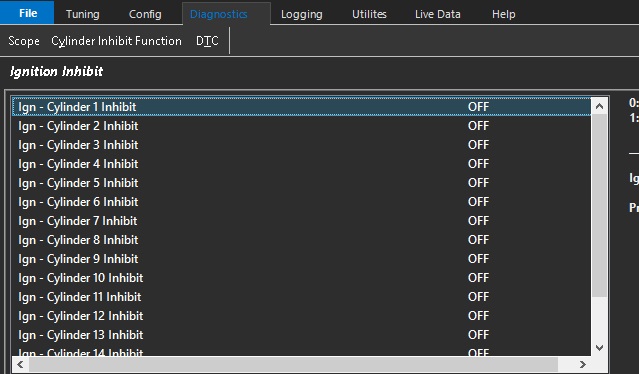Screen dimensions: 639x374
Task: Select the Diagnostics tab
Action: point(218,14)
